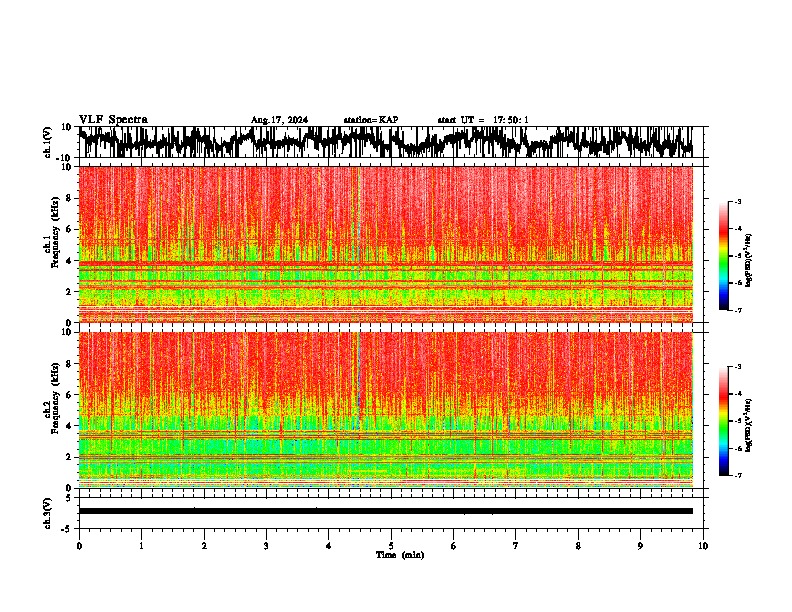Viewport: 792px width, 612px height.
Task: Click the "VLF Spectra" plot title
Action: pyautogui.click(x=113, y=120)
